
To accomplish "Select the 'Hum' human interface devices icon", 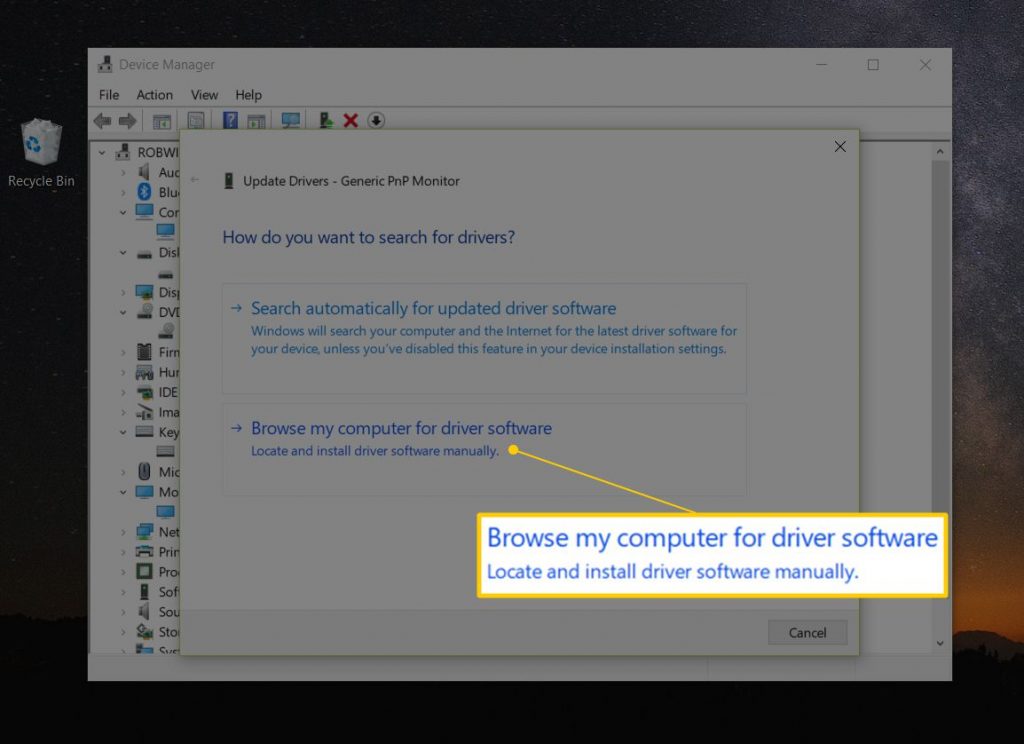I will pyautogui.click(x=144, y=372).
